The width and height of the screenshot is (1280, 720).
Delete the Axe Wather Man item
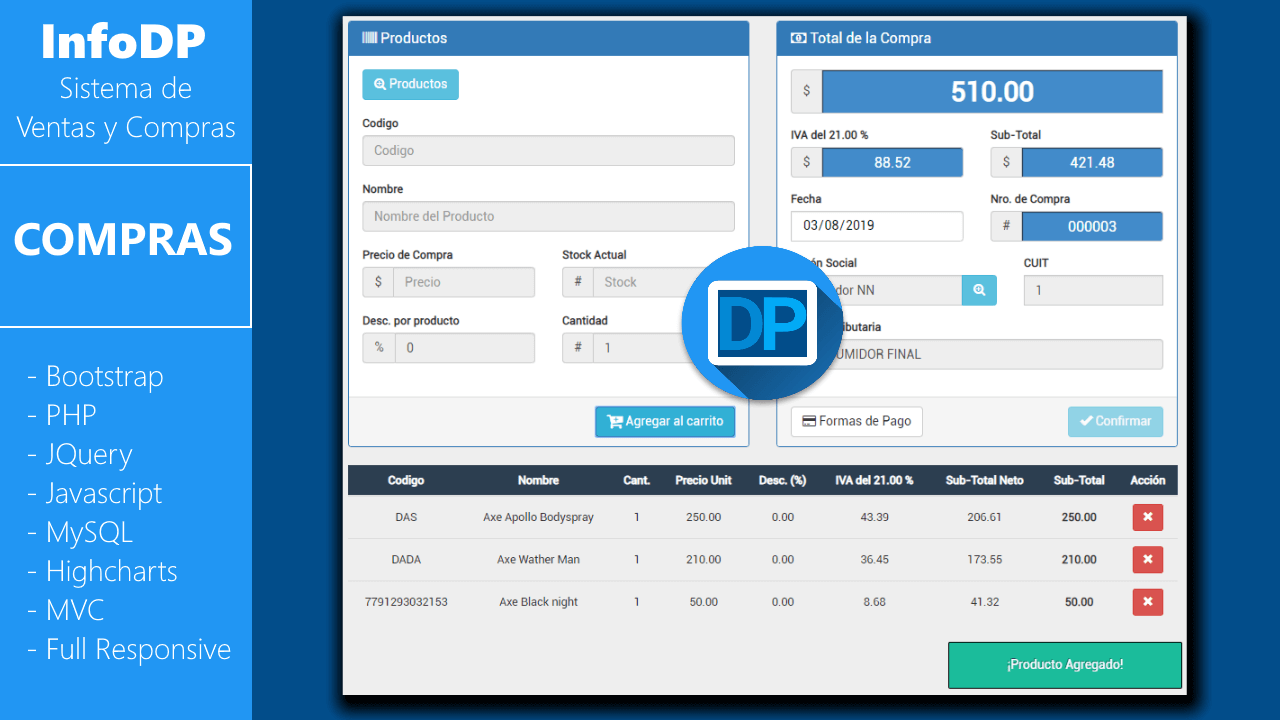point(1147,559)
